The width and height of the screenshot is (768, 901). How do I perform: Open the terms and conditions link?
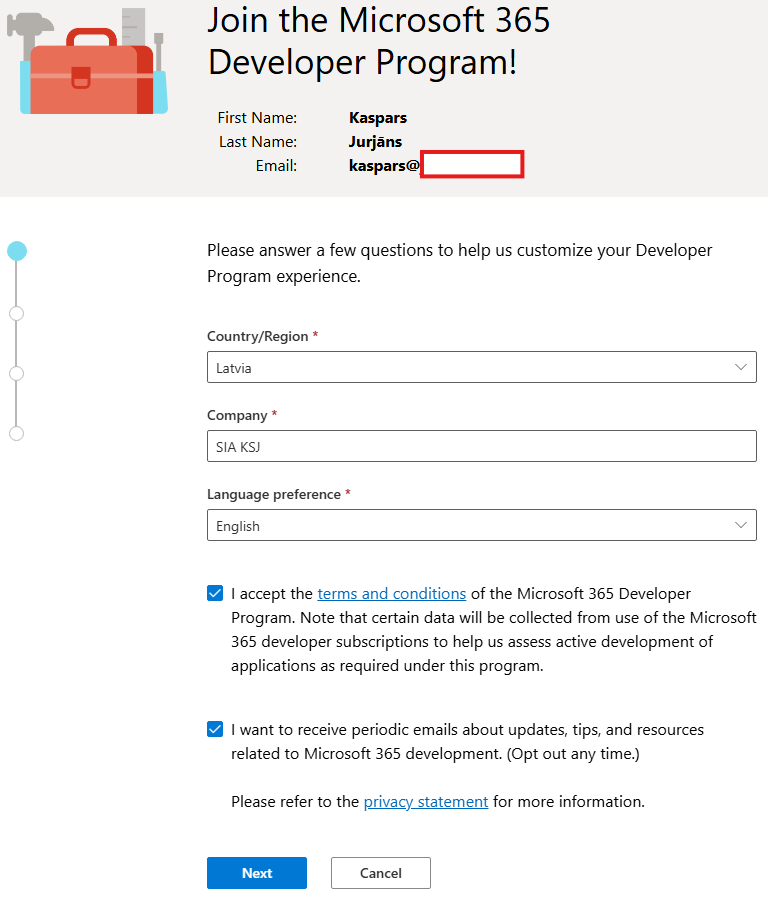point(391,593)
